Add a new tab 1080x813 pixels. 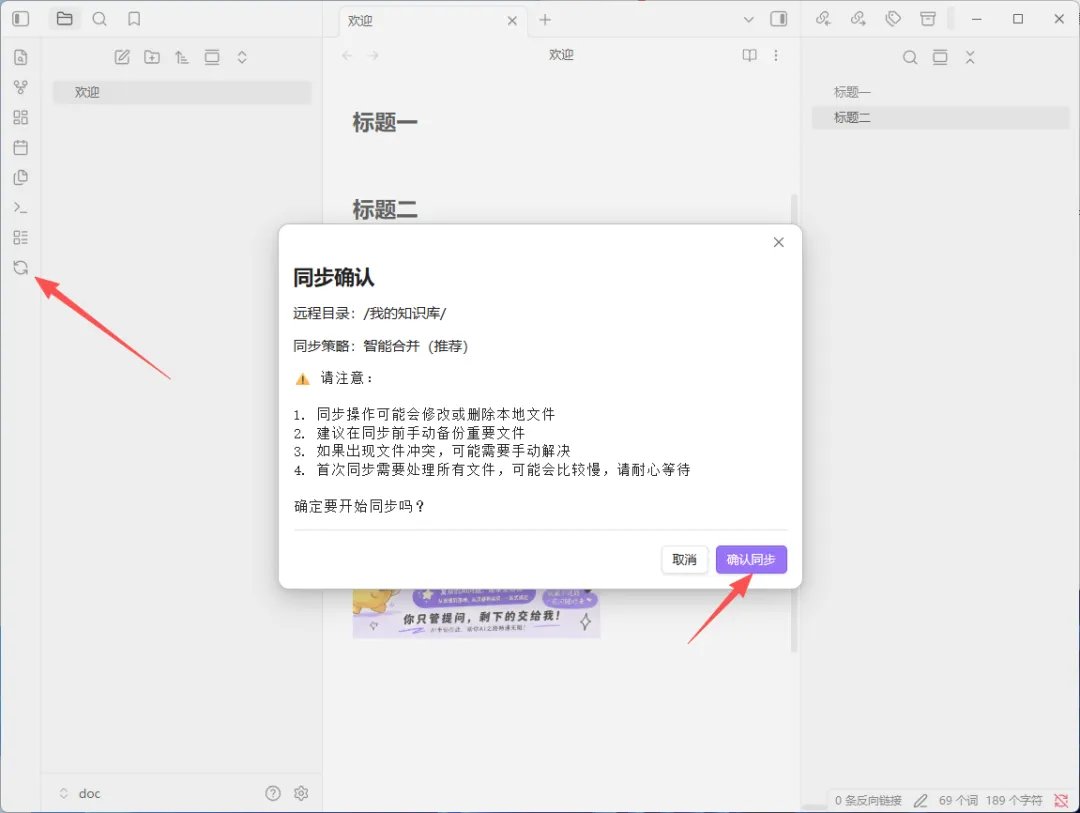(545, 20)
